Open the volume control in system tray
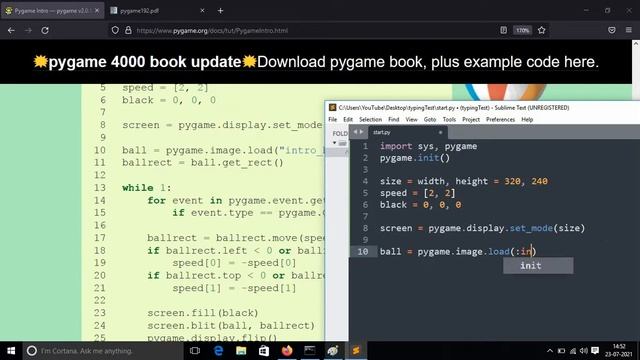The height and width of the screenshot is (360, 640). (584, 351)
